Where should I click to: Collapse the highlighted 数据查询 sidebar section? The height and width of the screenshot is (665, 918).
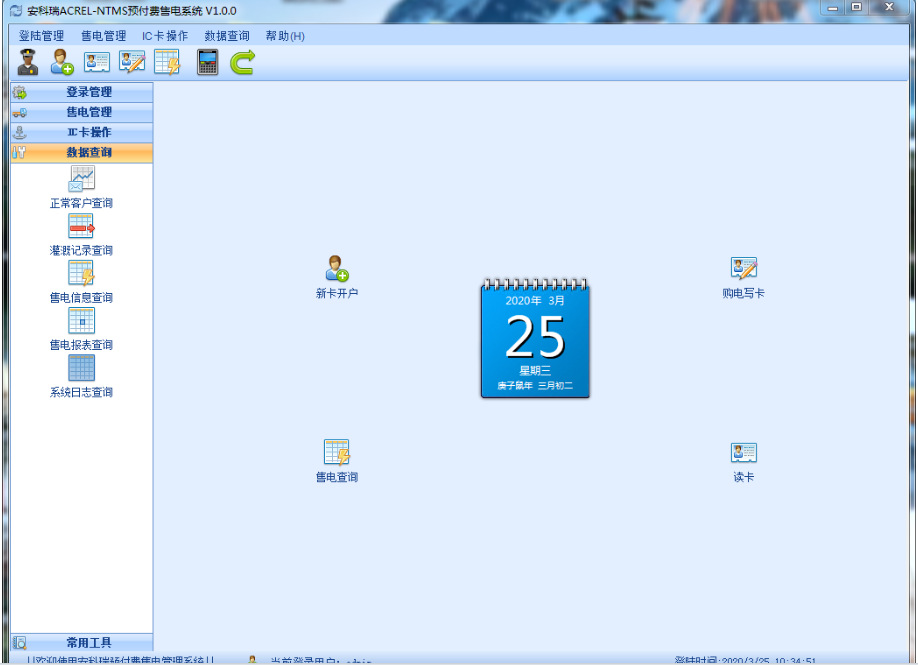tap(82, 153)
